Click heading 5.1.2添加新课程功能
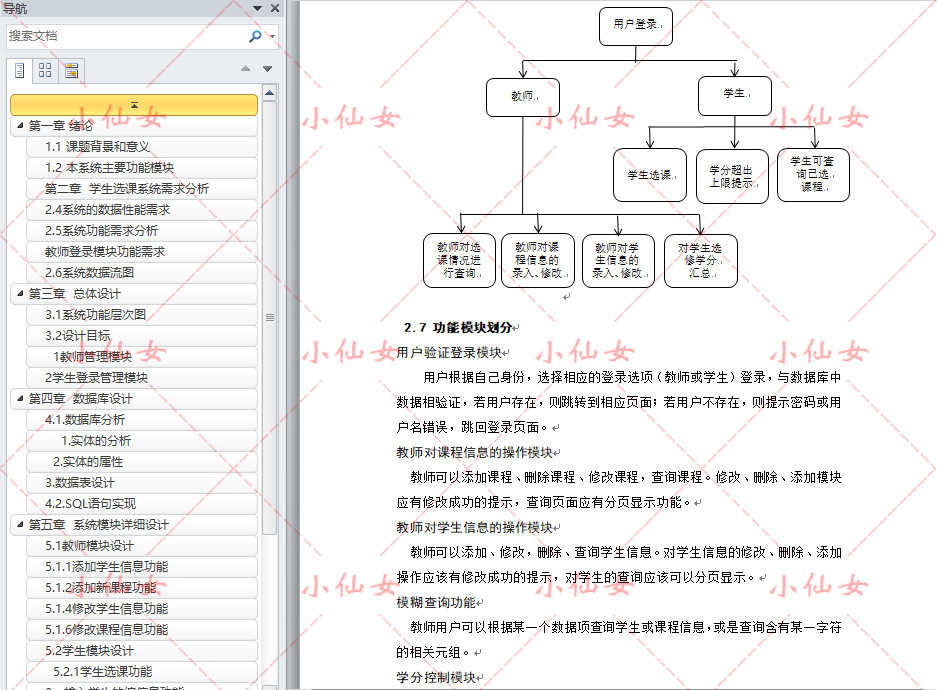 point(142,588)
